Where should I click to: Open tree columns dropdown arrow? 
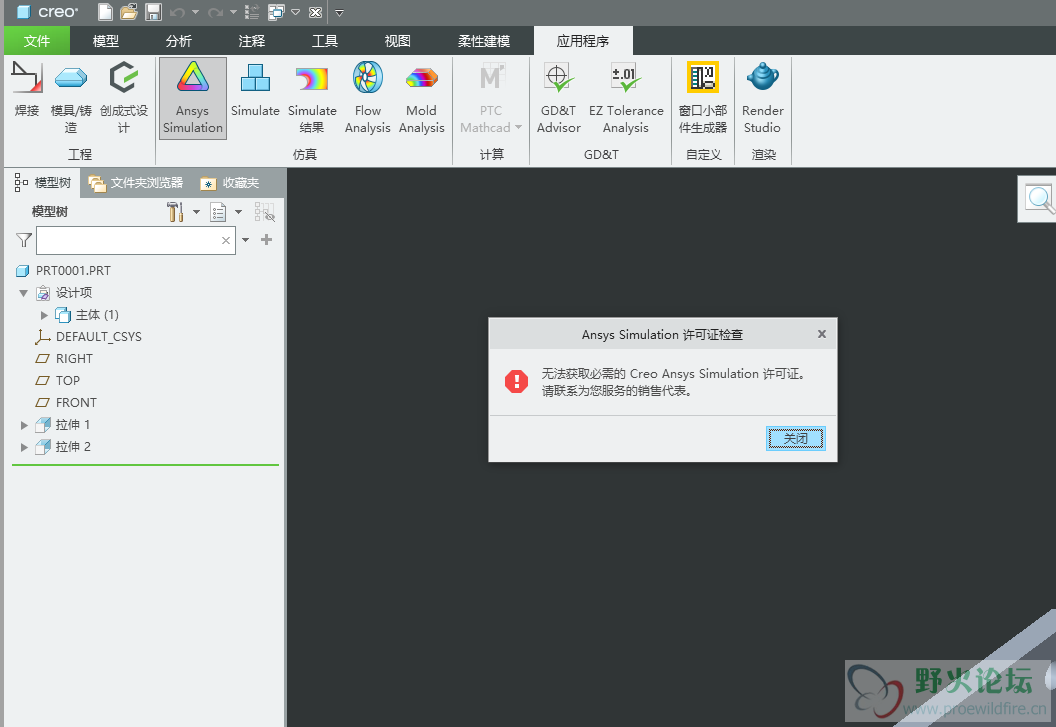238,212
